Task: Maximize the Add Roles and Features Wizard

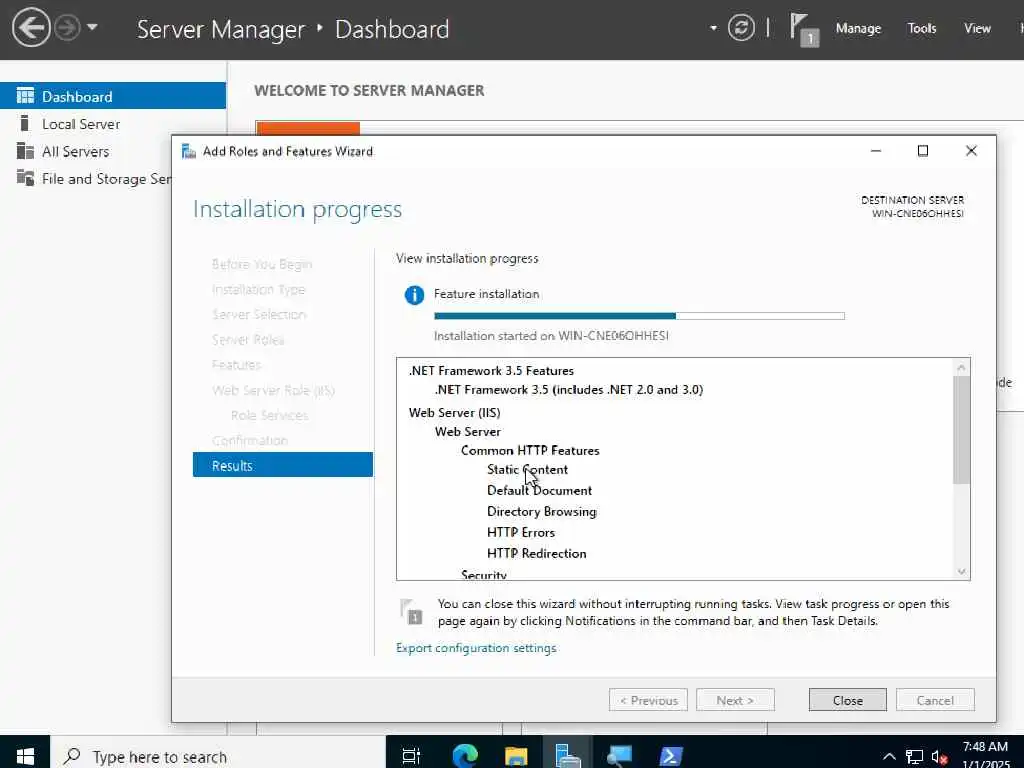Action: (923, 151)
